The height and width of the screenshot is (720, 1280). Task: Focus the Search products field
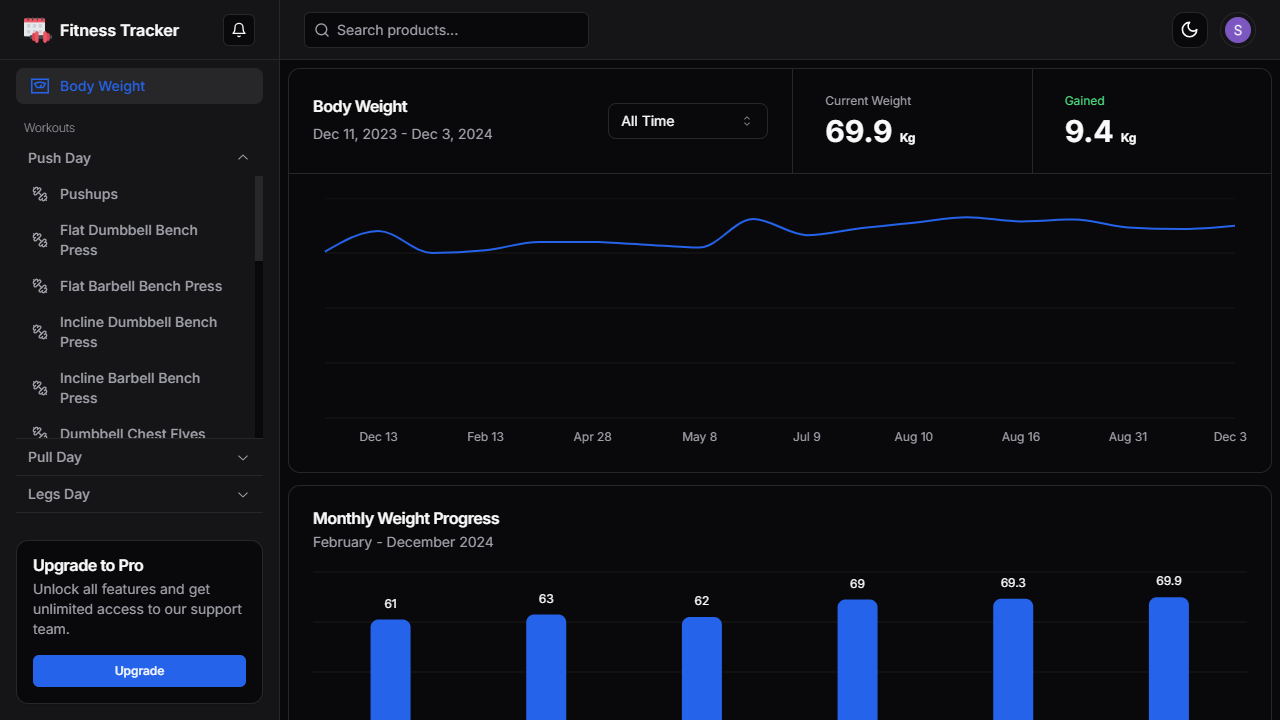(446, 30)
